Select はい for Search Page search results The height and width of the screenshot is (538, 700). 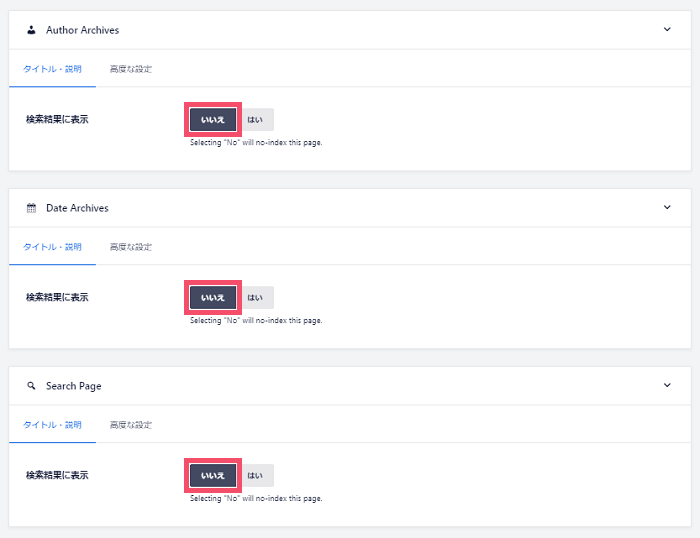click(255, 475)
